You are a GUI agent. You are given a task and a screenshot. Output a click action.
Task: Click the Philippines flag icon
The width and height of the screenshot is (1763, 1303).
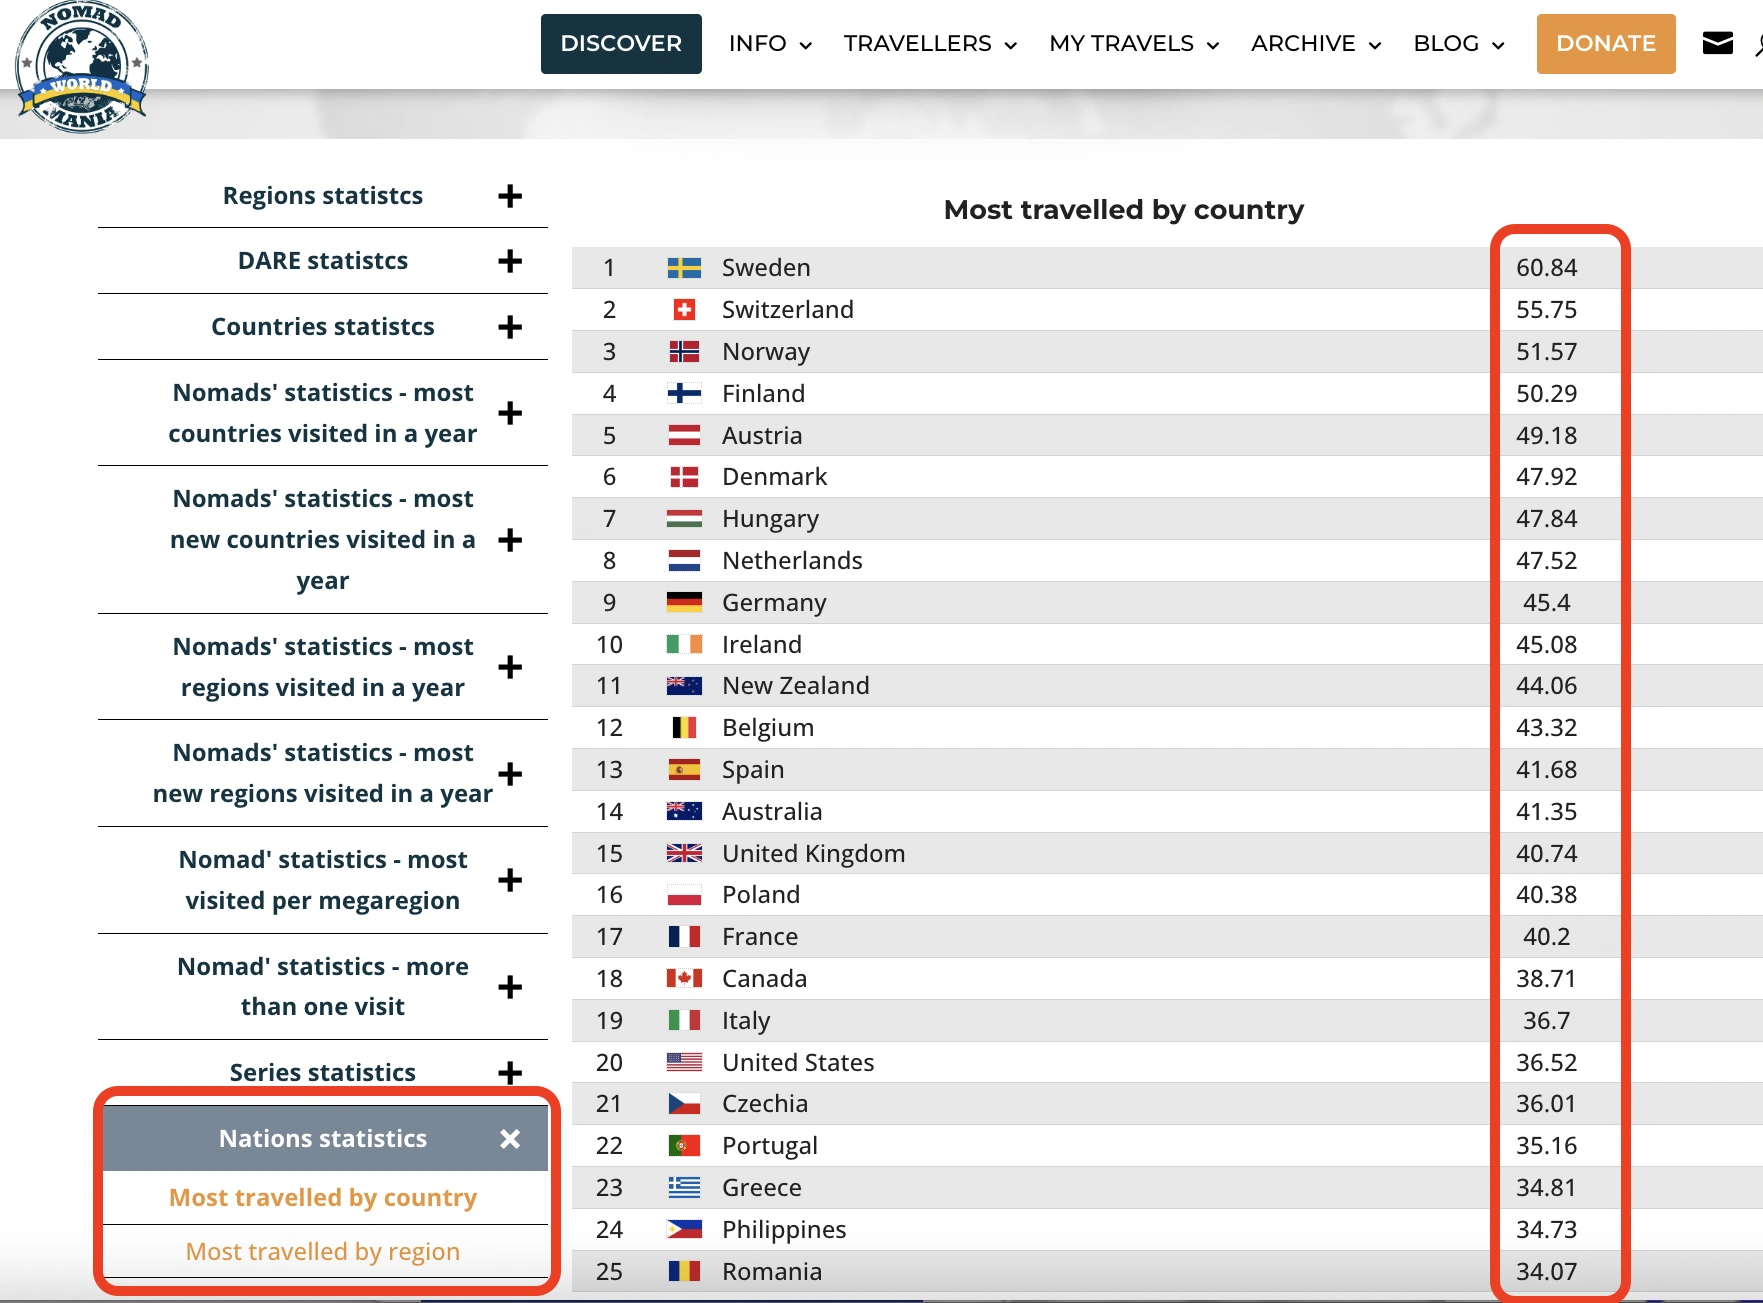[684, 1230]
